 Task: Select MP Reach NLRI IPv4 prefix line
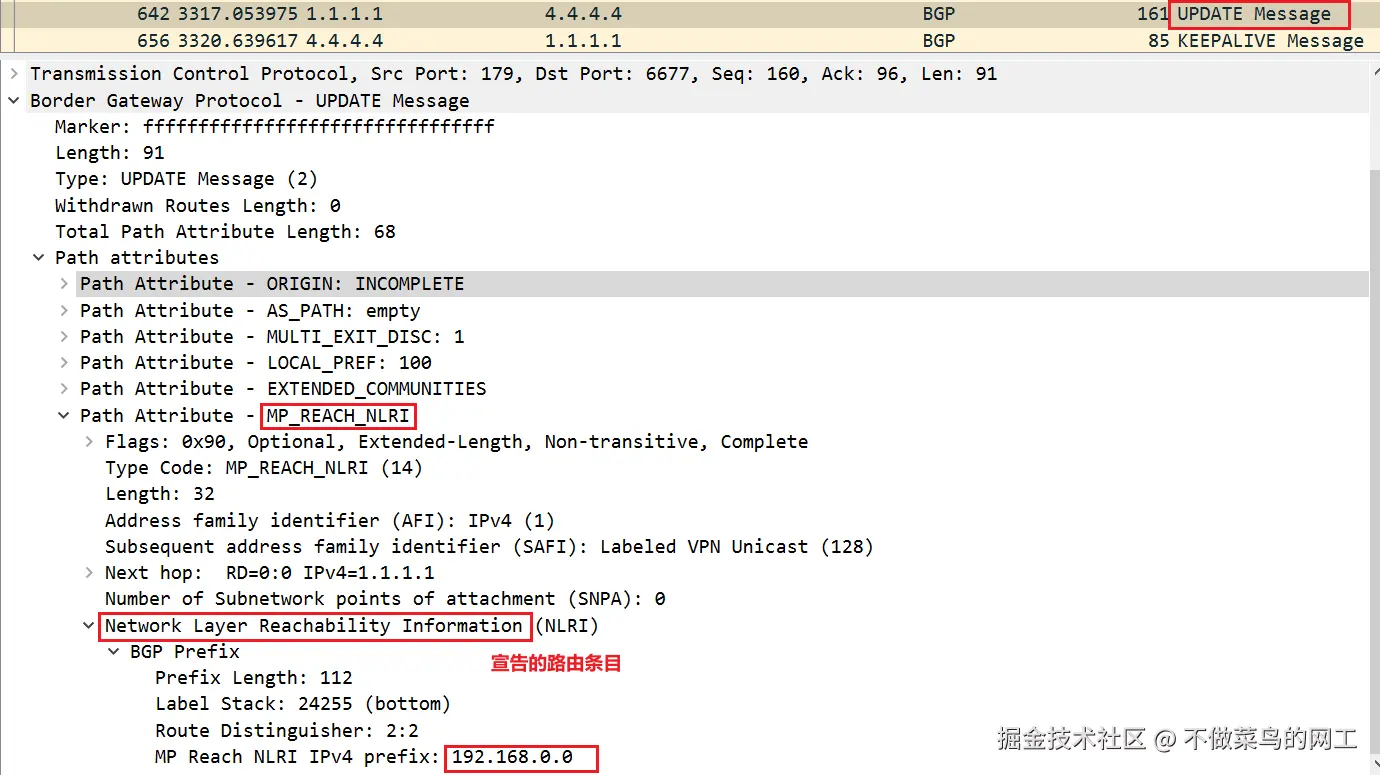[364, 757]
